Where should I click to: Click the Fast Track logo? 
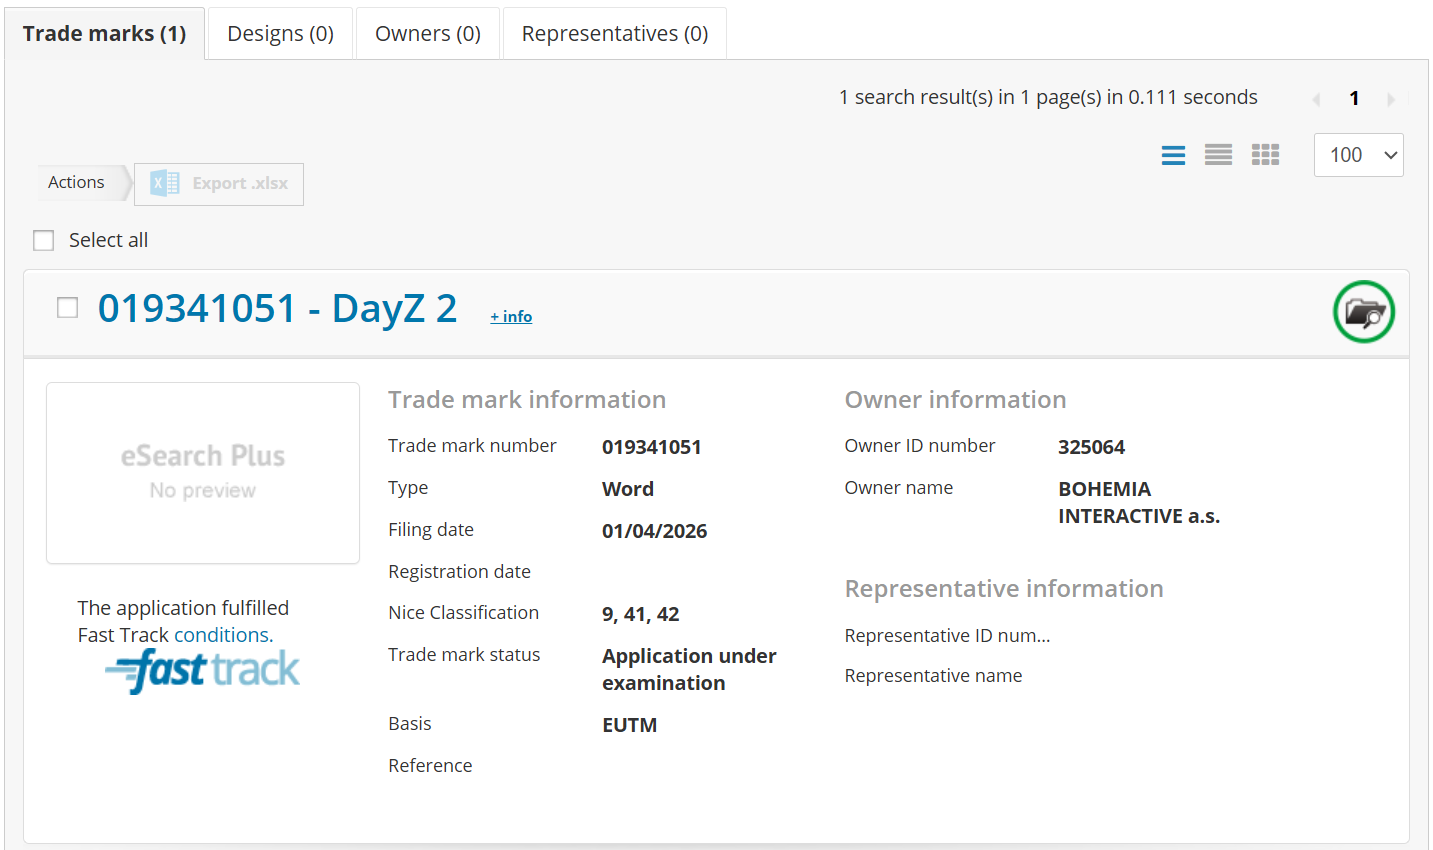[203, 670]
